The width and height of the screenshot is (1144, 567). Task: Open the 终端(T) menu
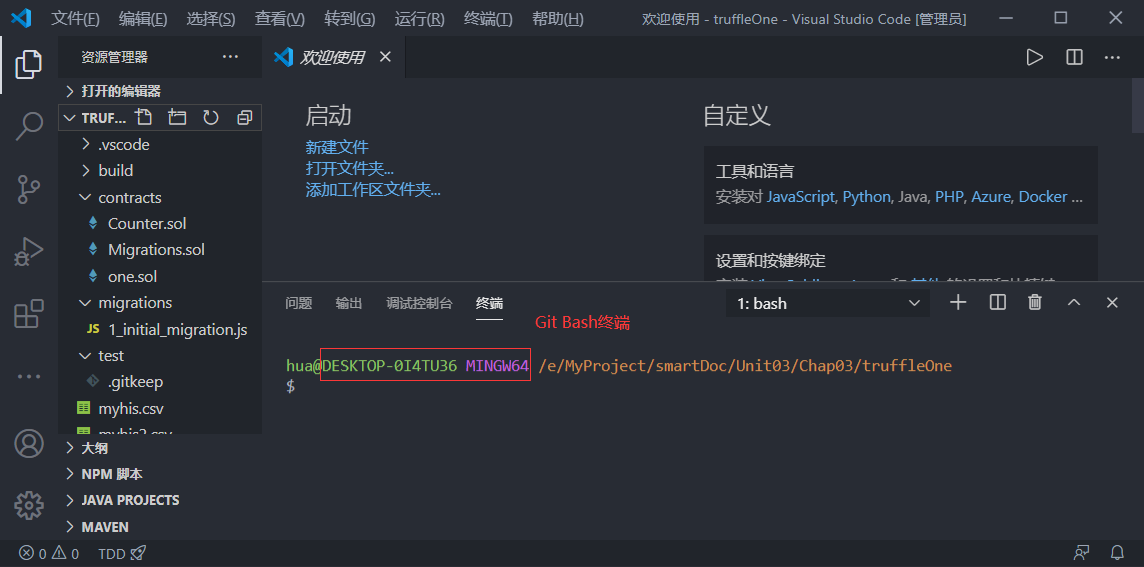click(x=488, y=19)
